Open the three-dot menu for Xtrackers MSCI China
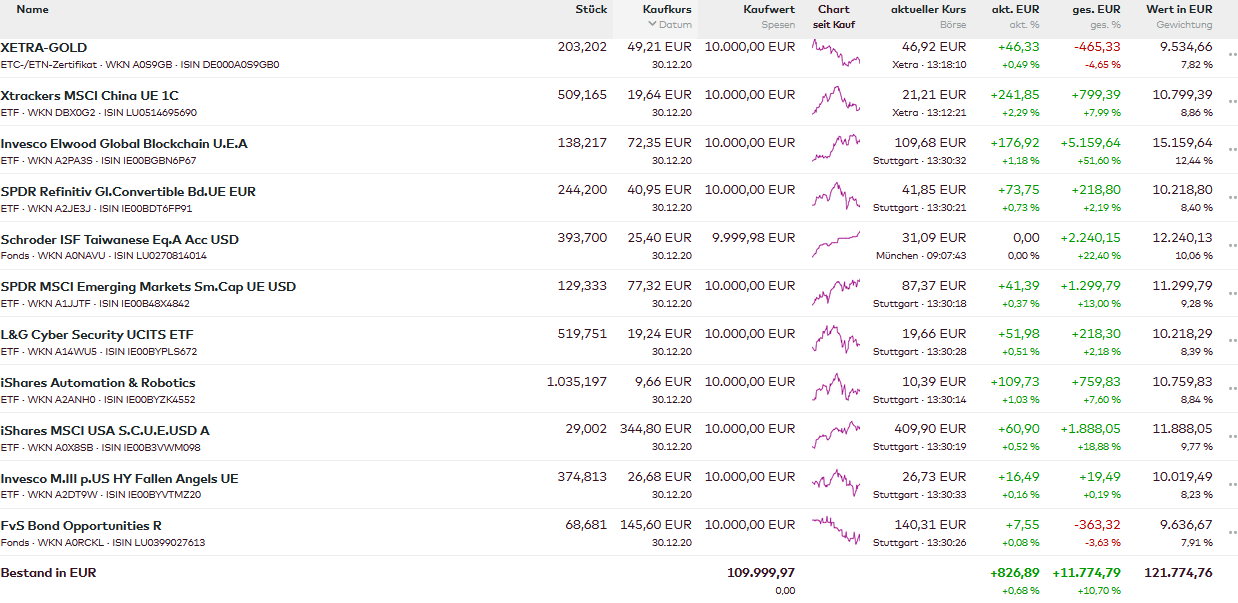The width and height of the screenshot is (1238, 603). click(x=1231, y=103)
